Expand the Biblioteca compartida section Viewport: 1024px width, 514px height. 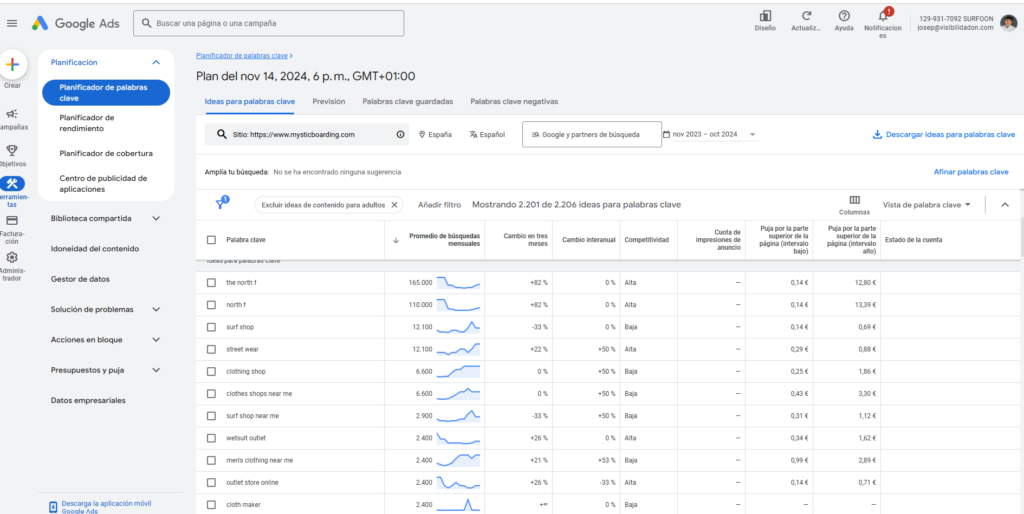coord(105,218)
